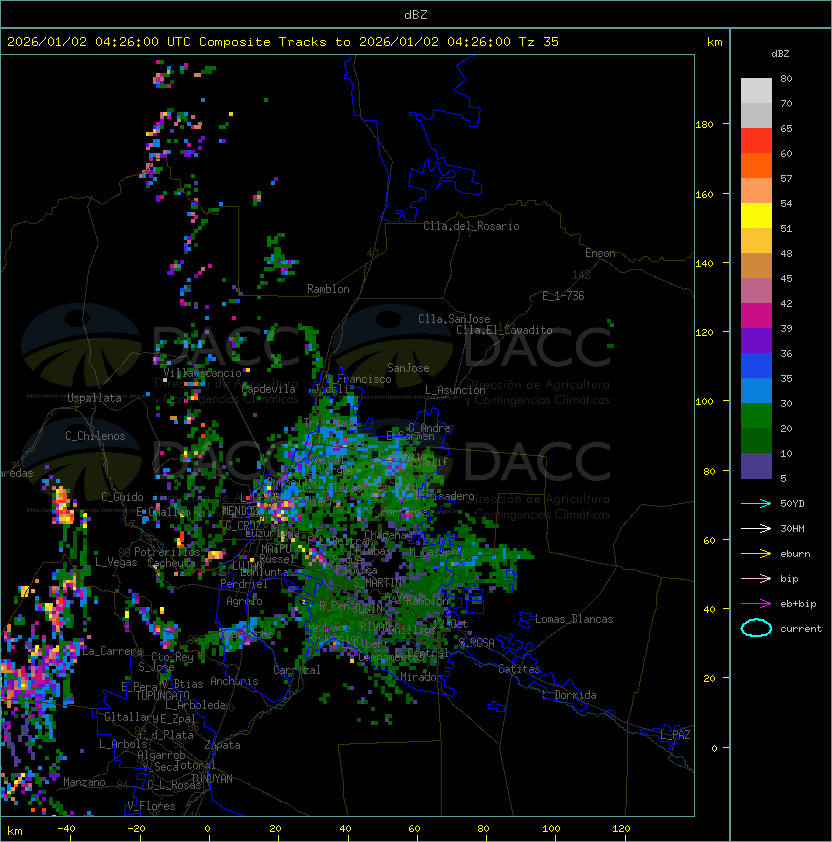The width and height of the screenshot is (832, 842).
Task: Select the 30 dBZ green swatch
Action: pos(756,415)
